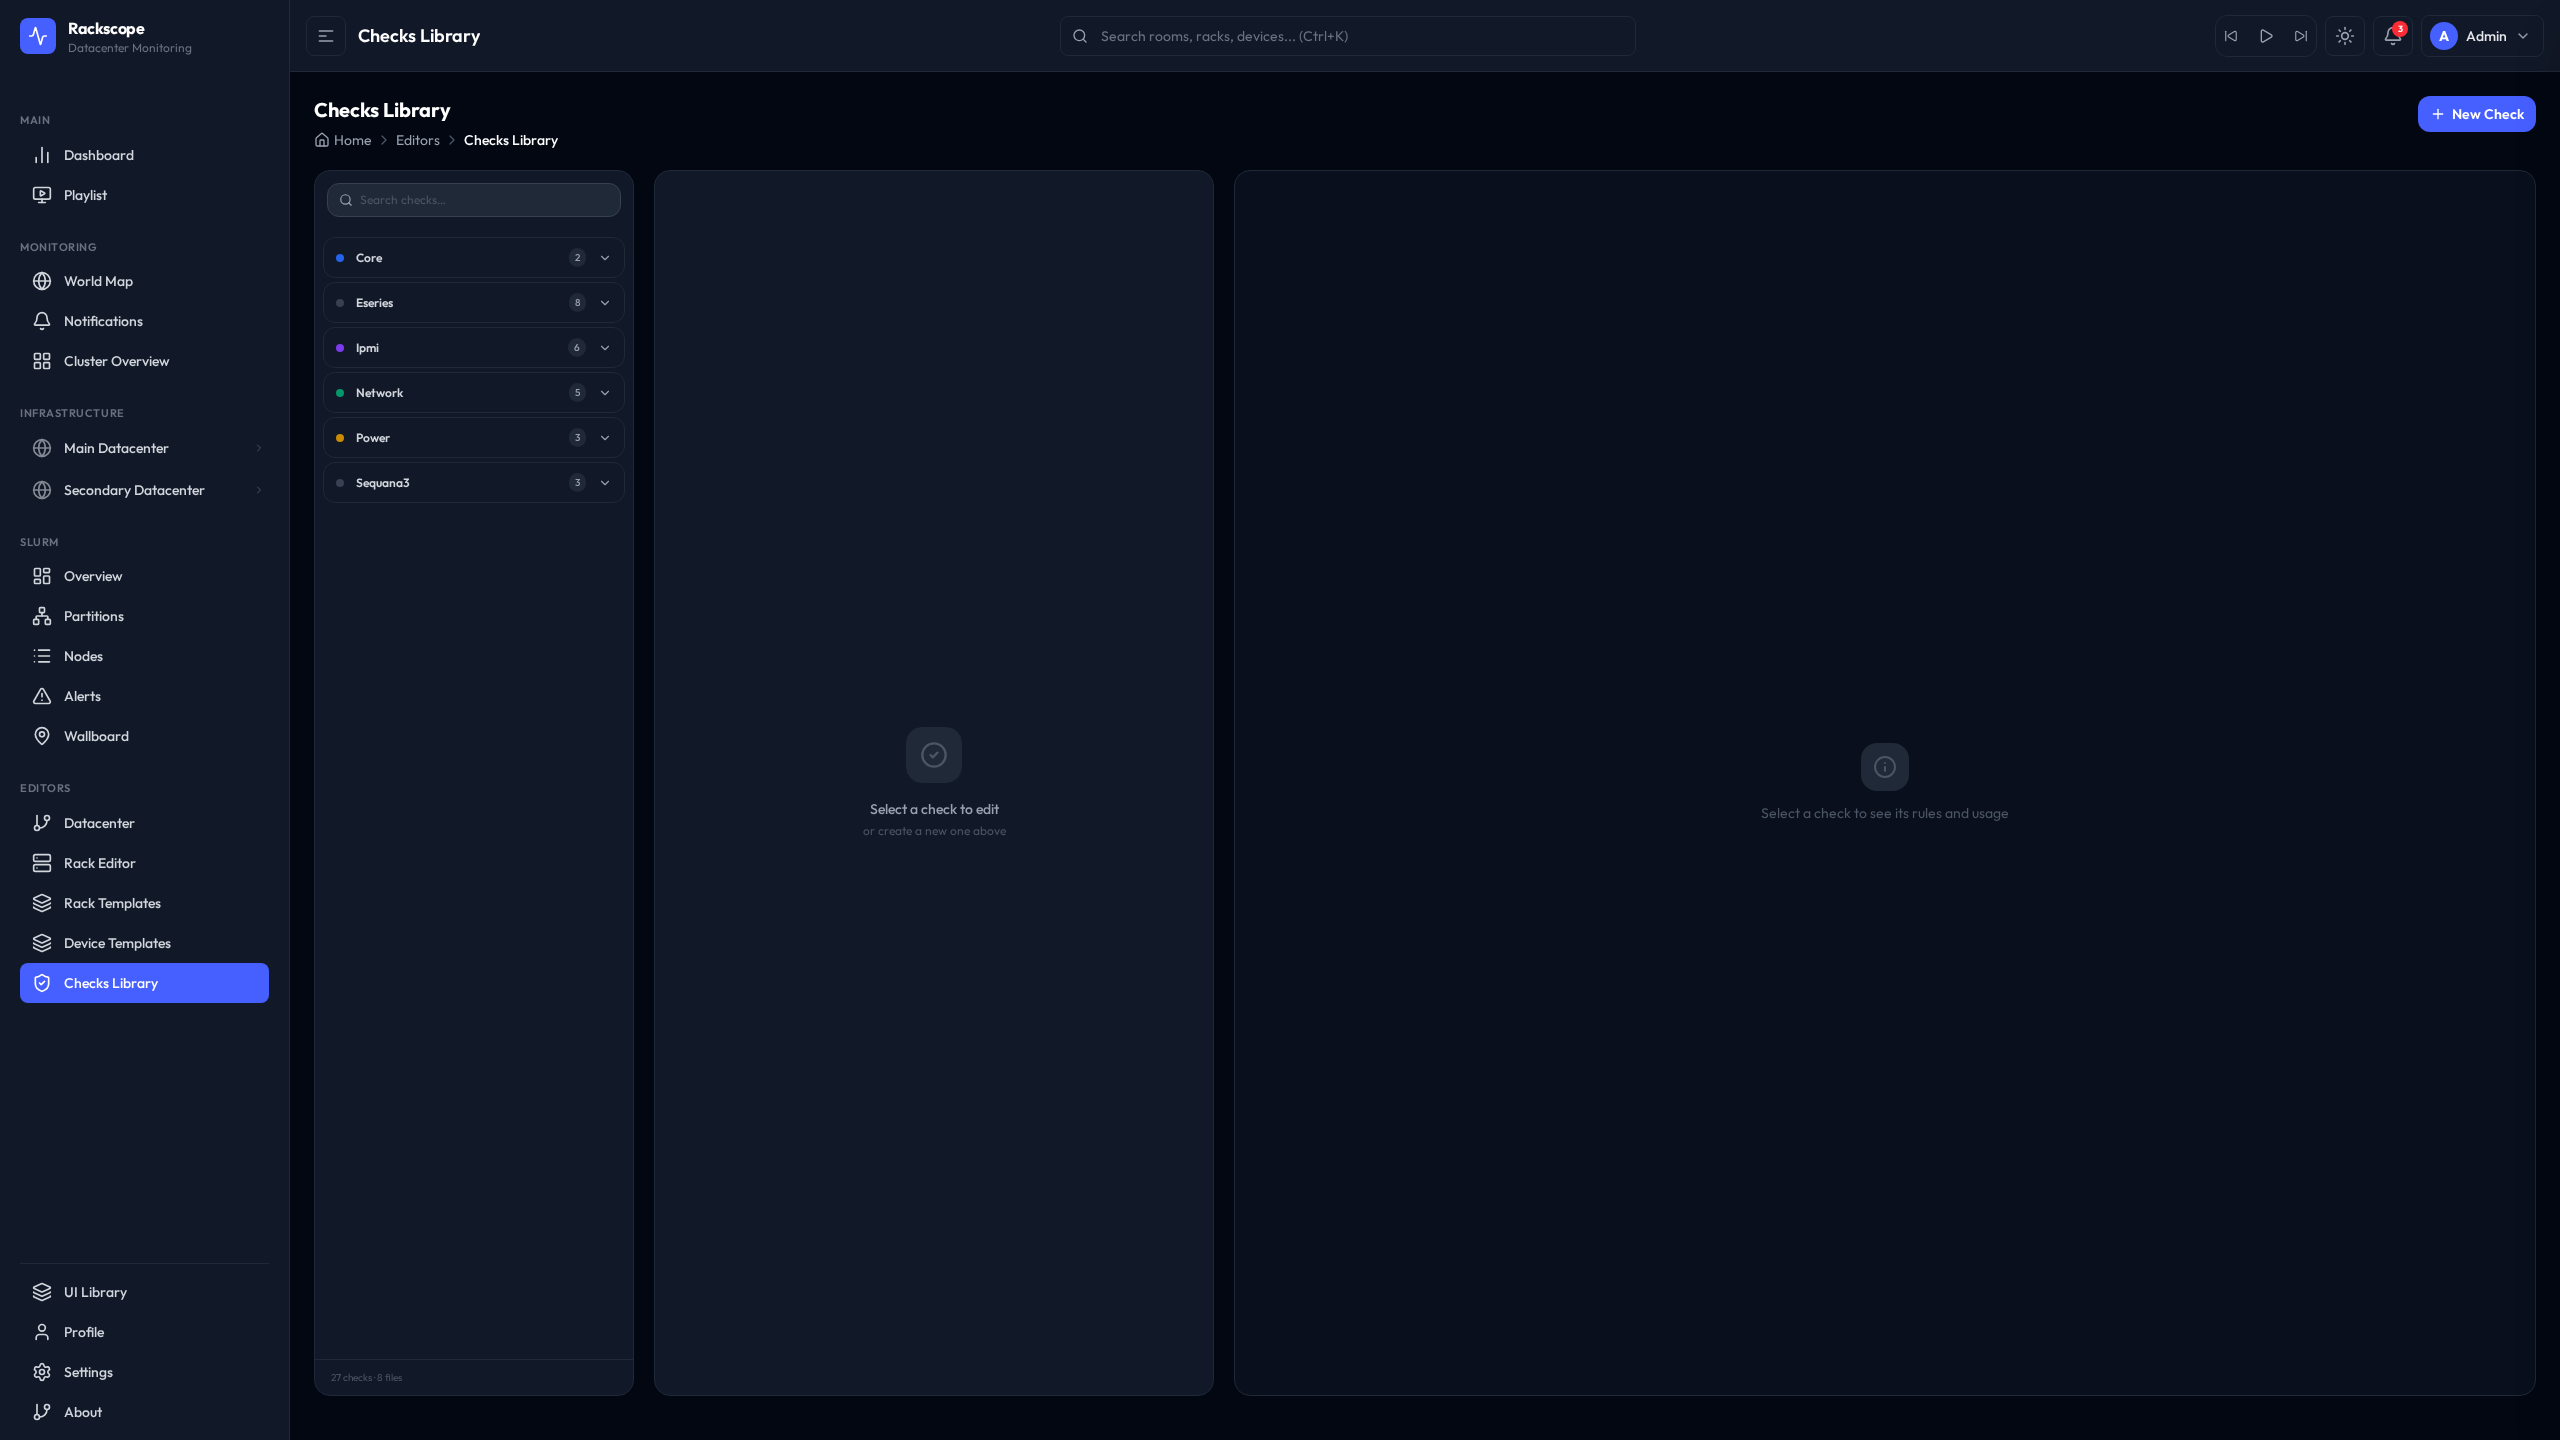
Task: Skip to the previous playlist item
Action: [2231, 36]
